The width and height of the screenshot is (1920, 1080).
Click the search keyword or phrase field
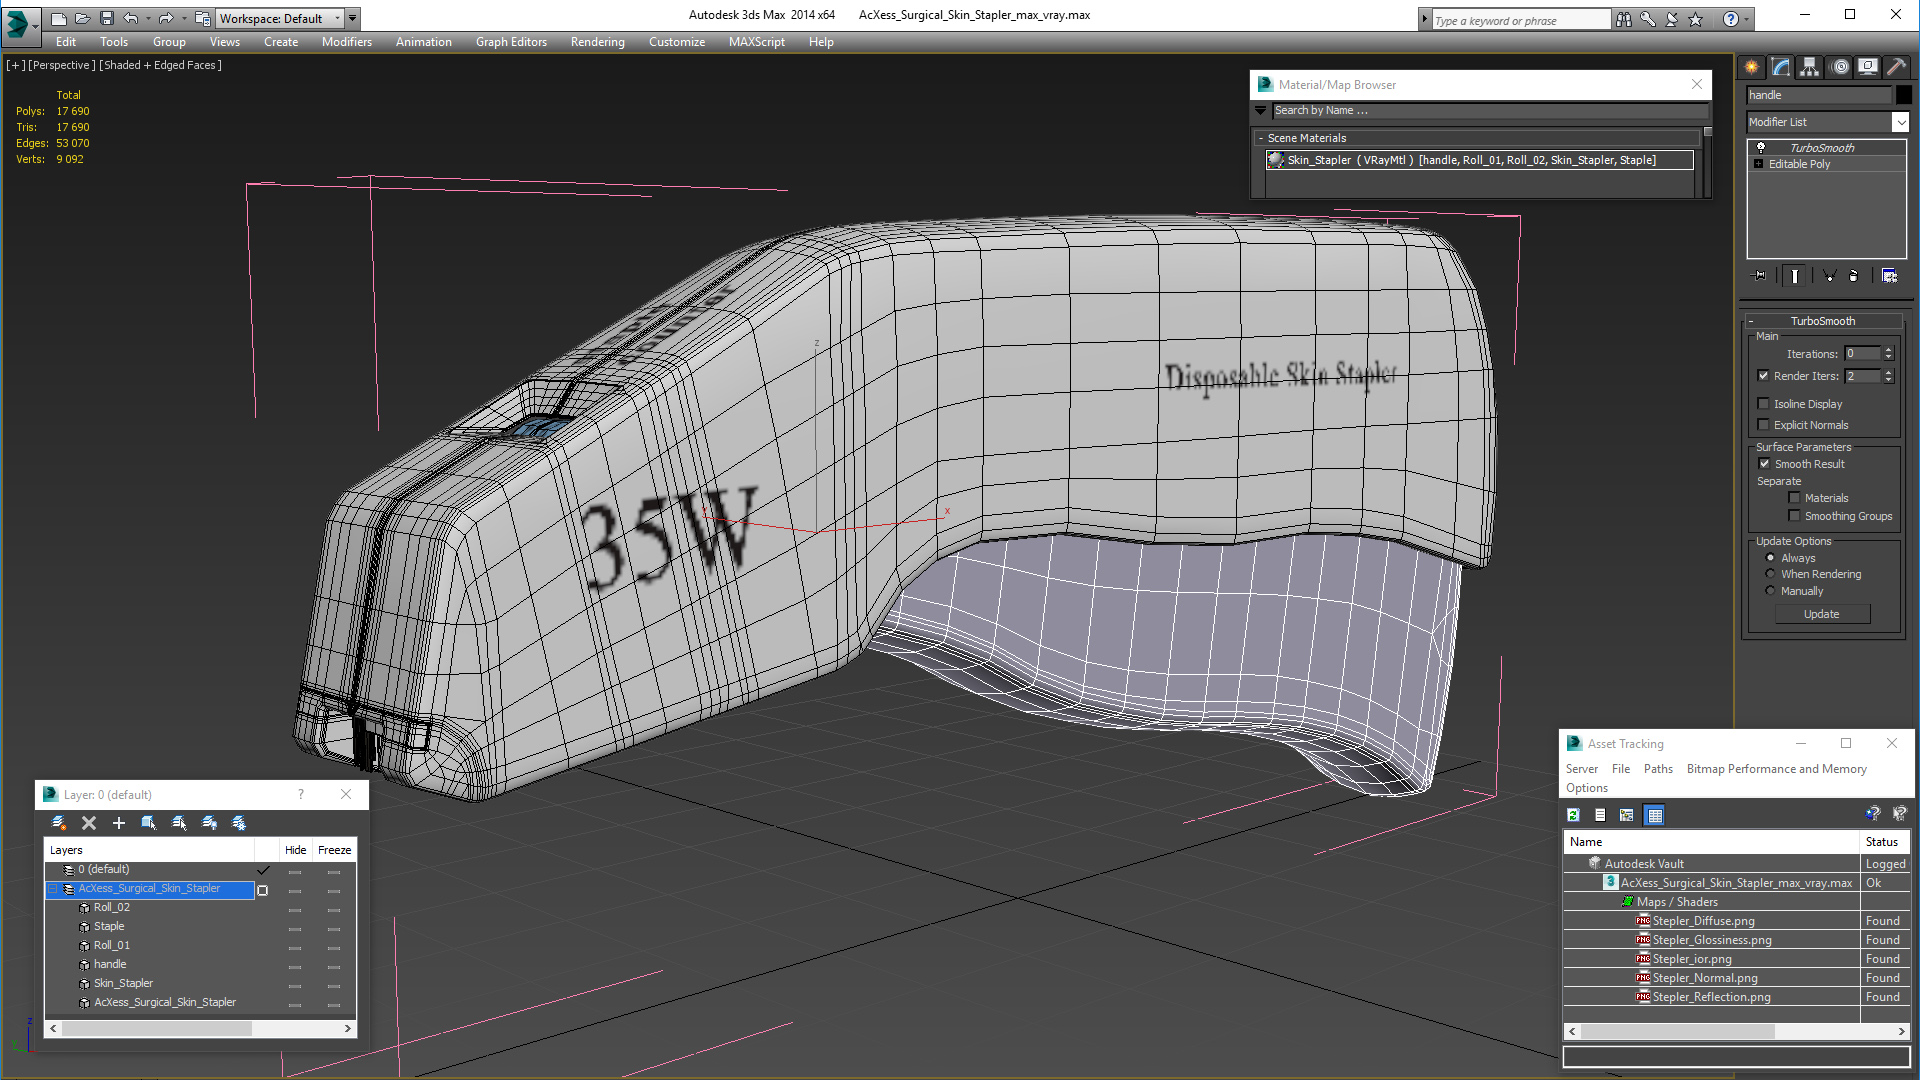(1521, 20)
